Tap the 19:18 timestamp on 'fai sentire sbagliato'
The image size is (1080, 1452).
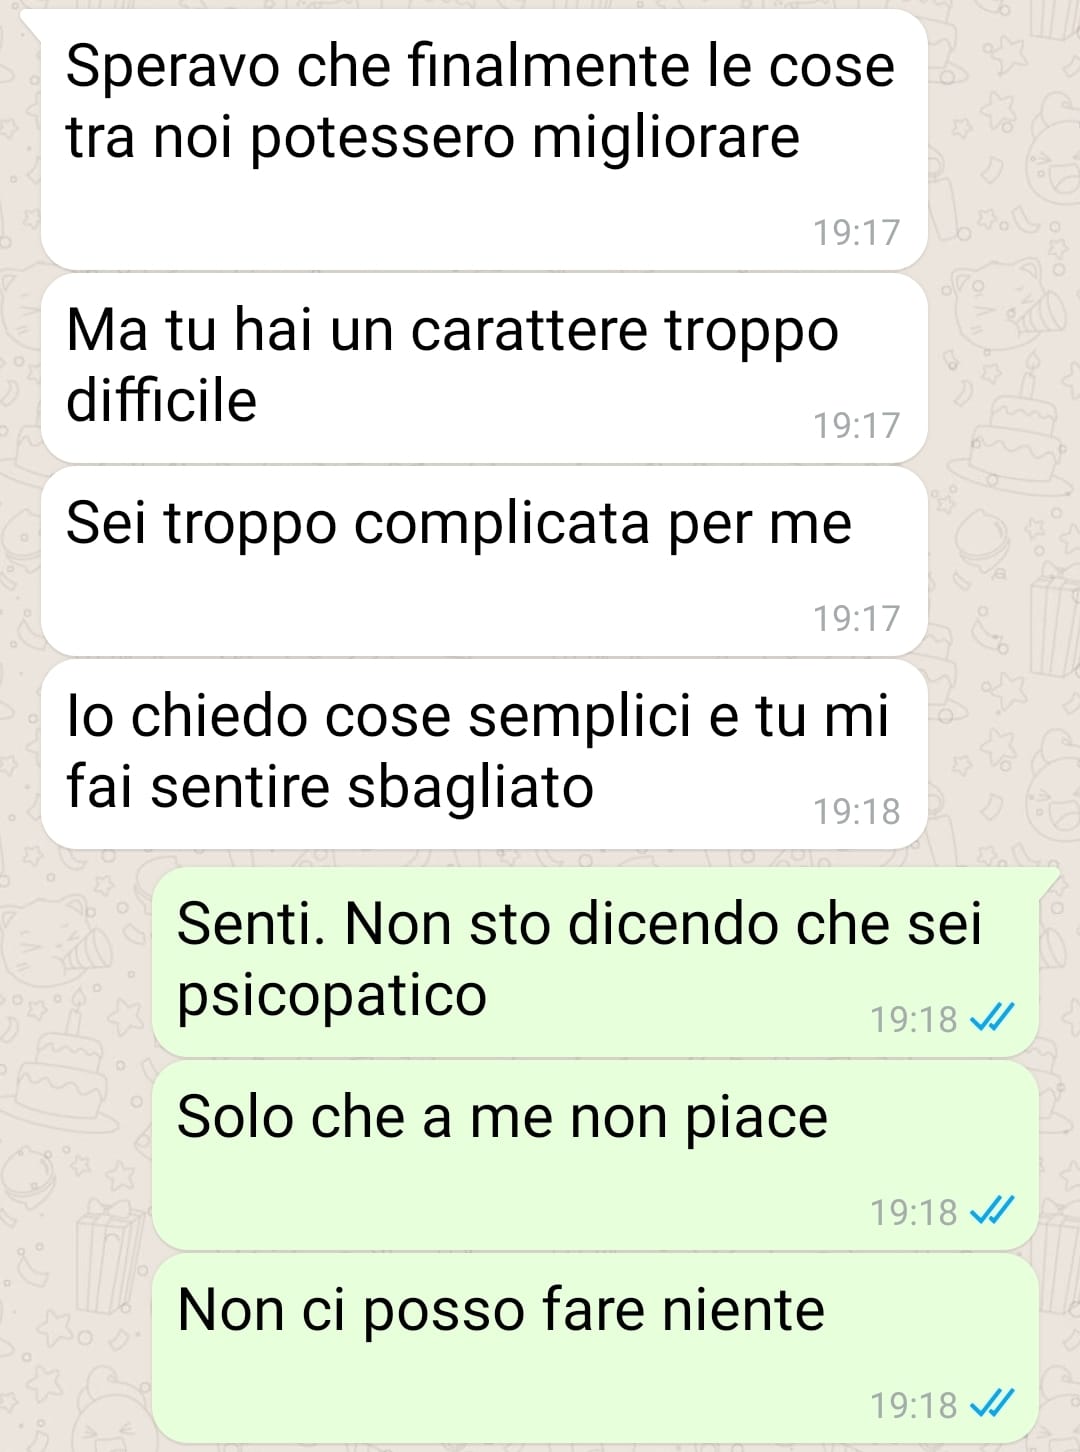coord(856,811)
